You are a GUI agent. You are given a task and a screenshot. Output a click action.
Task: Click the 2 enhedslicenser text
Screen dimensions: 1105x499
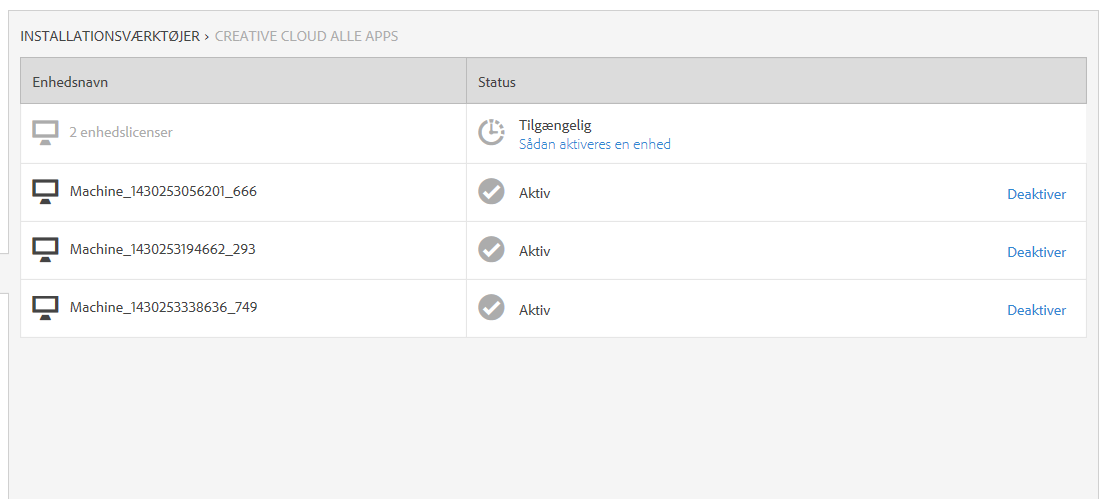(121, 132)
